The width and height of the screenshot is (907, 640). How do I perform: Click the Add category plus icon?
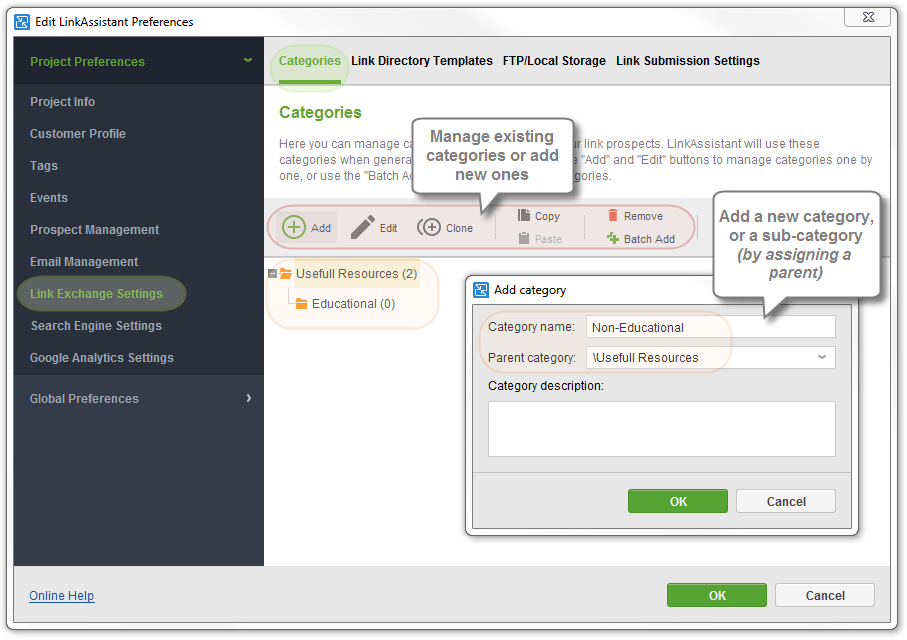click(x=294, y=227)
